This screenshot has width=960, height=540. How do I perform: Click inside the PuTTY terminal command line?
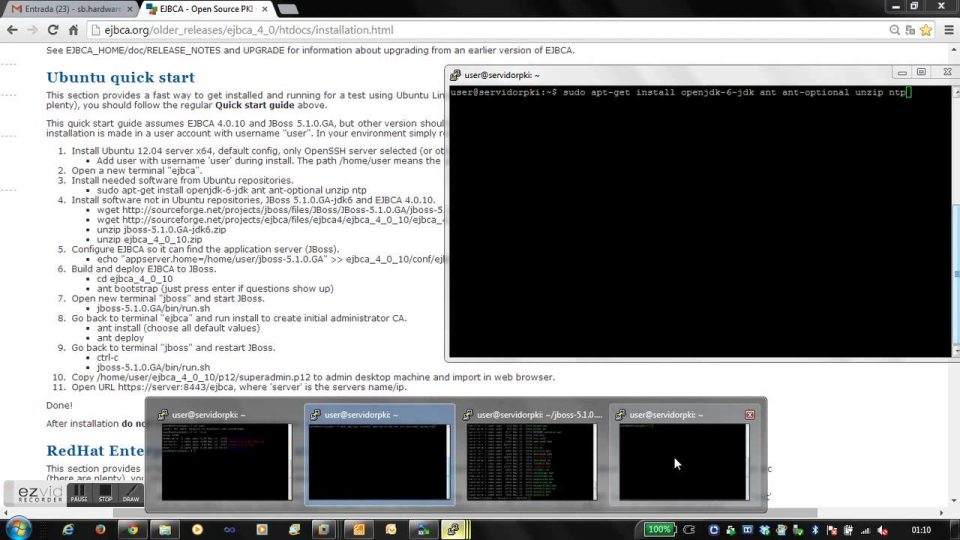[x=680, y=92]
